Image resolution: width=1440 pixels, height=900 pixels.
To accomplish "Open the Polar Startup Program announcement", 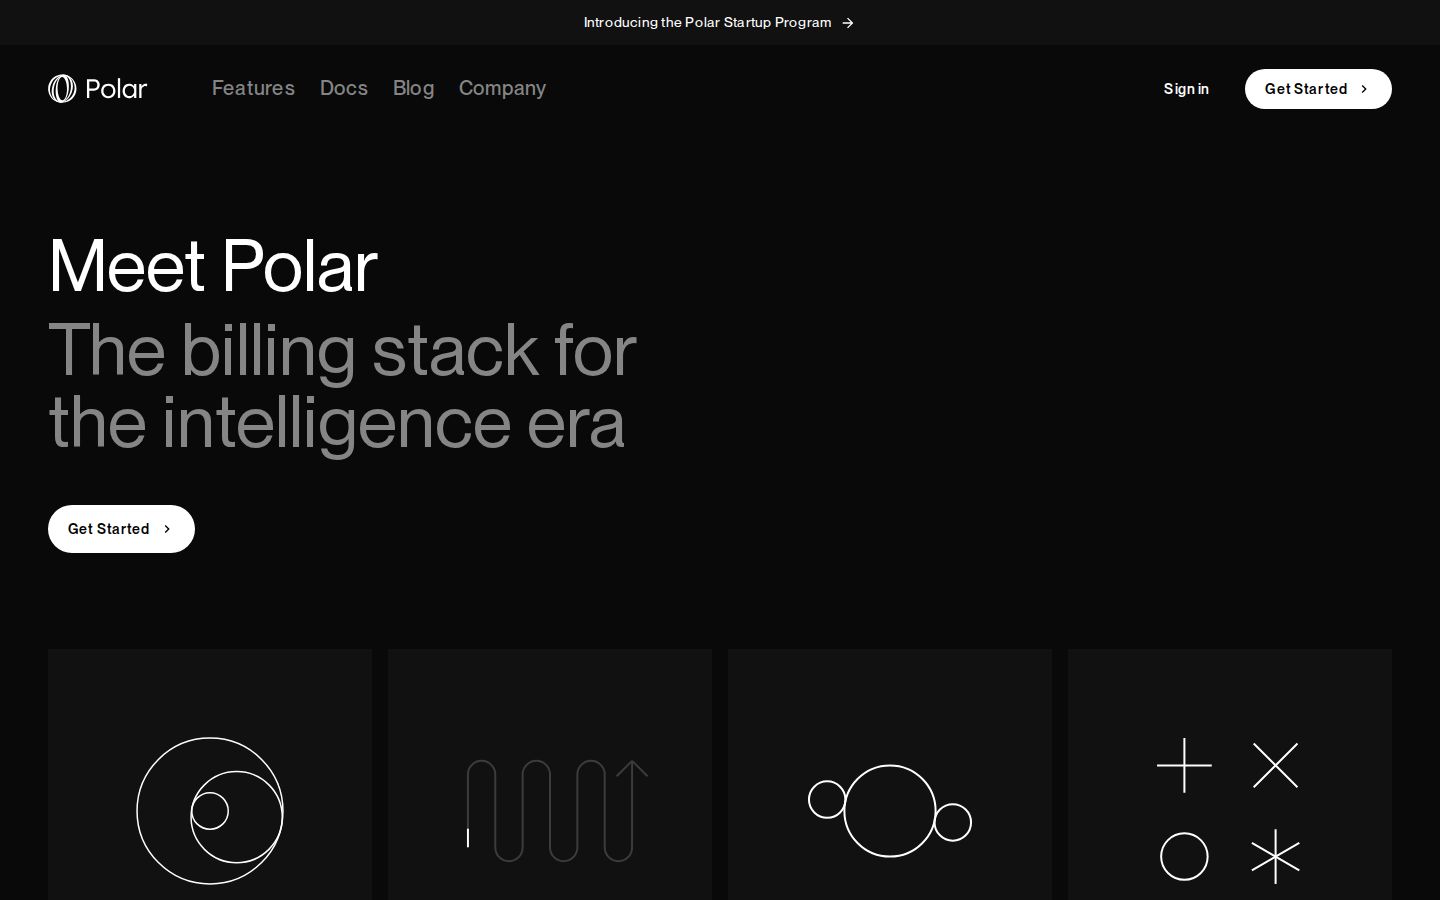I will [718, 22].
